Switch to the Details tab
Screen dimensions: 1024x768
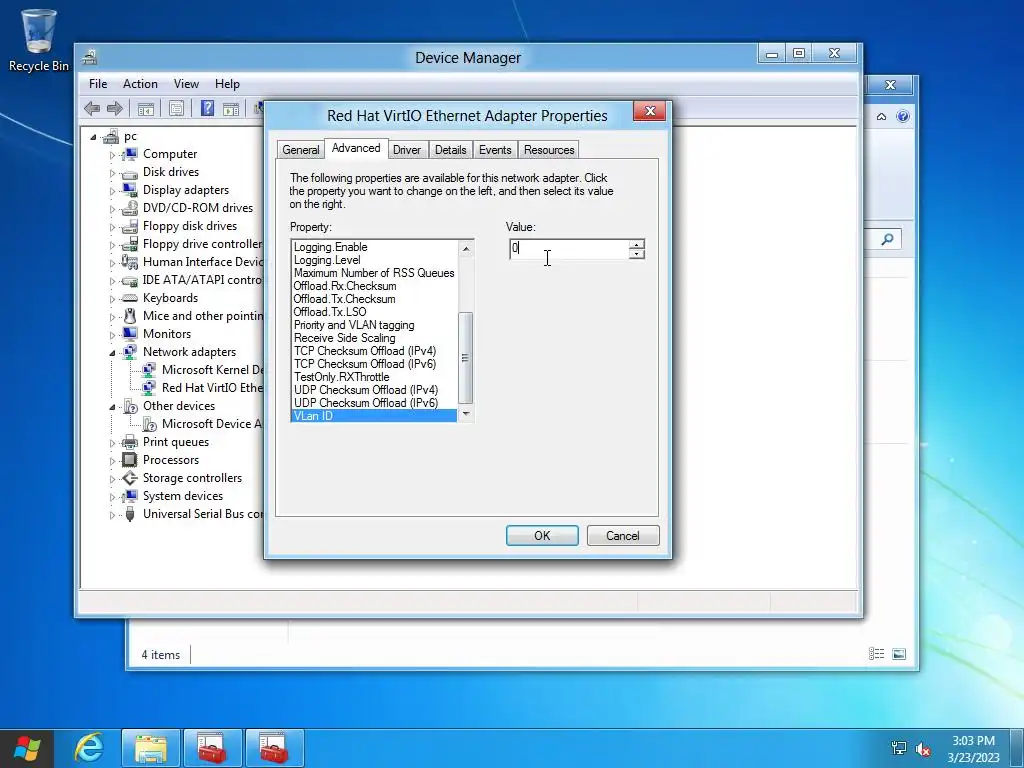coord(451,150)
